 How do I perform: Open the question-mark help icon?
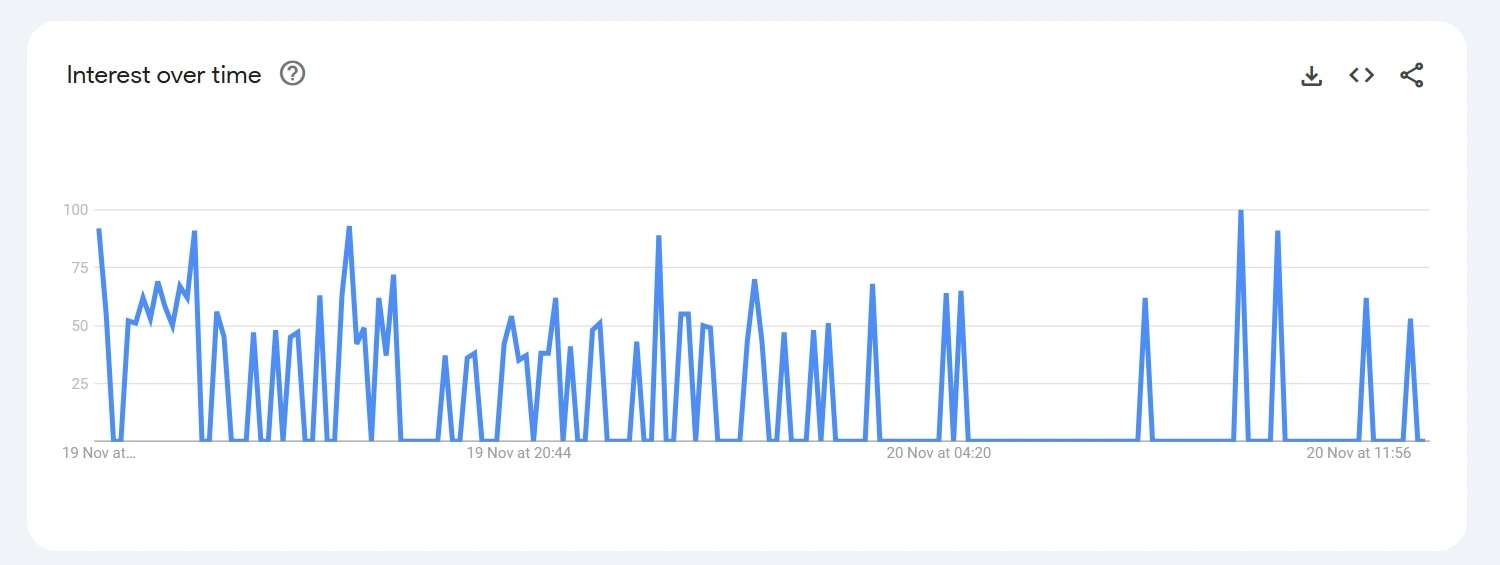point(292,73)
